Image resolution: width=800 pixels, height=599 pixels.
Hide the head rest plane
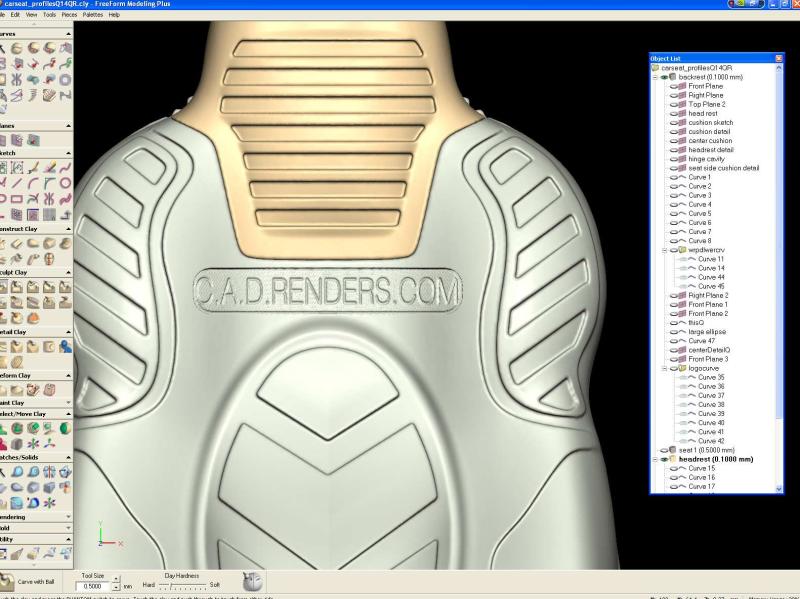coord(673,114)
